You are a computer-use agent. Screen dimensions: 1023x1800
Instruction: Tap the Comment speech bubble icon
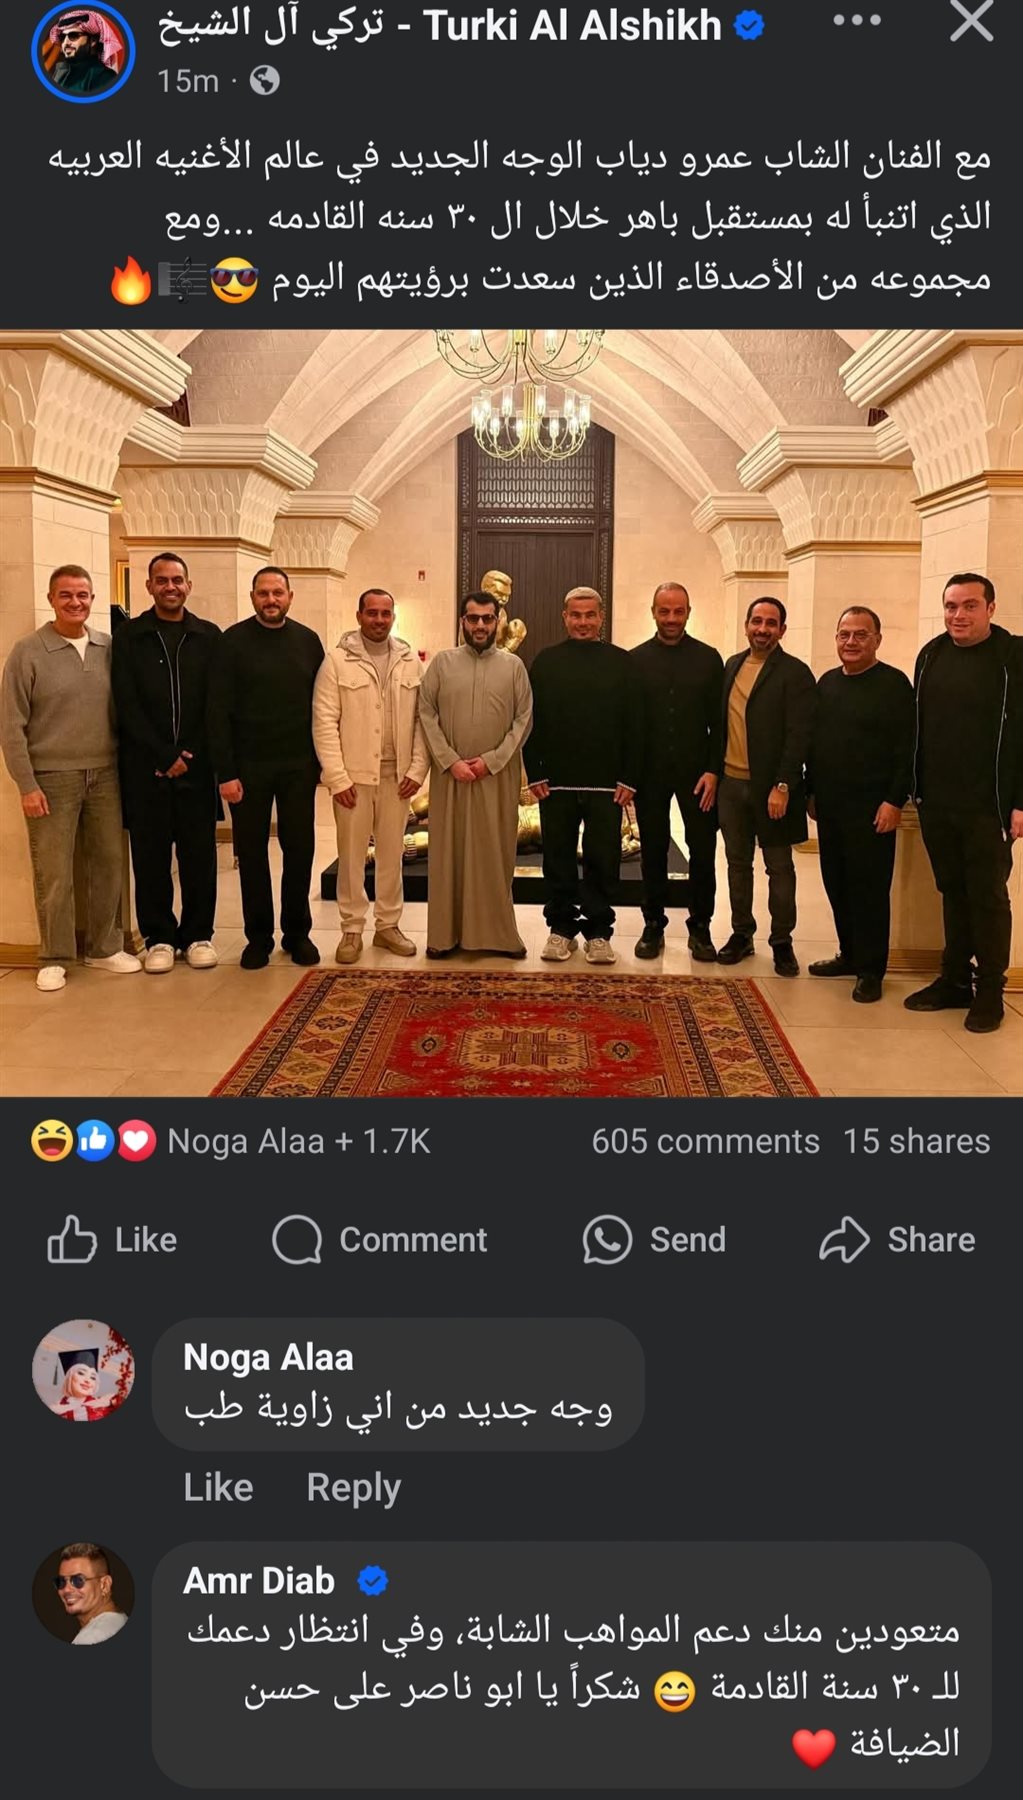tap(297, 1240)
